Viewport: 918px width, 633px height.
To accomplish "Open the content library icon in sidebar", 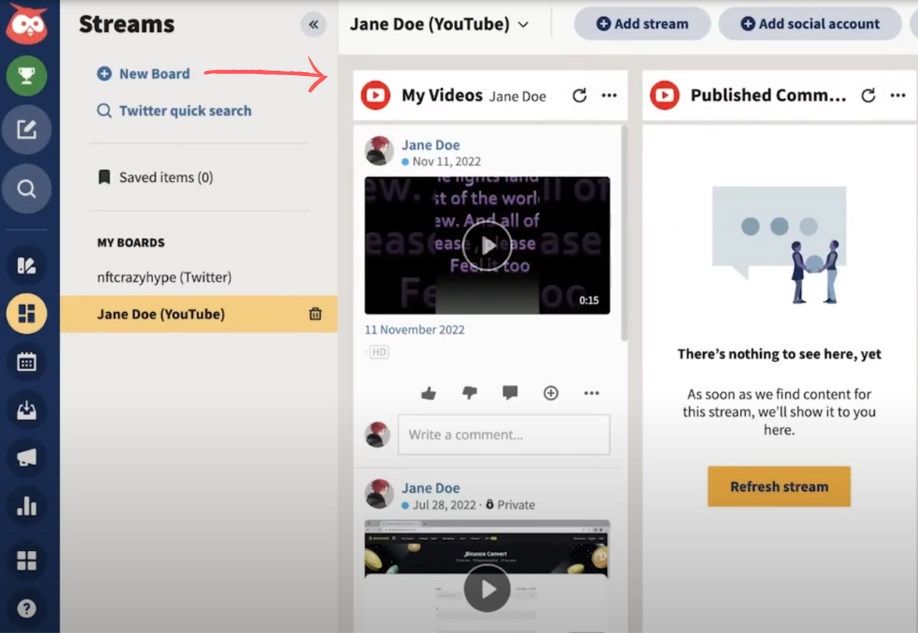I will pyautogui.click(x=26, y=266).
